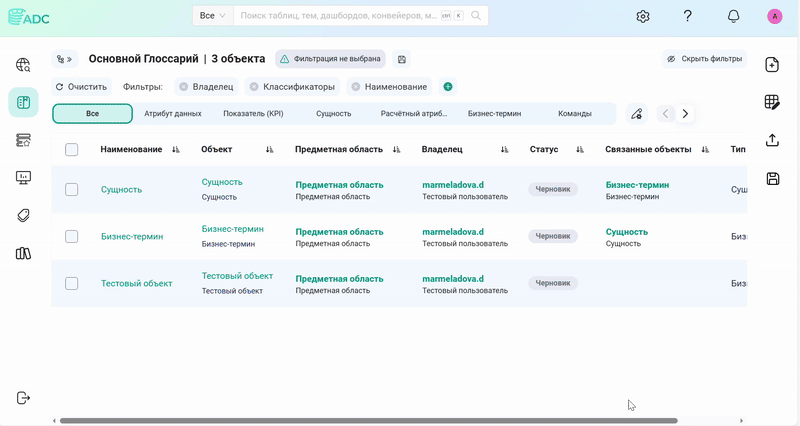Switch to Команды tab
This screenshot has height=426, width=800.
pos(574,114)
